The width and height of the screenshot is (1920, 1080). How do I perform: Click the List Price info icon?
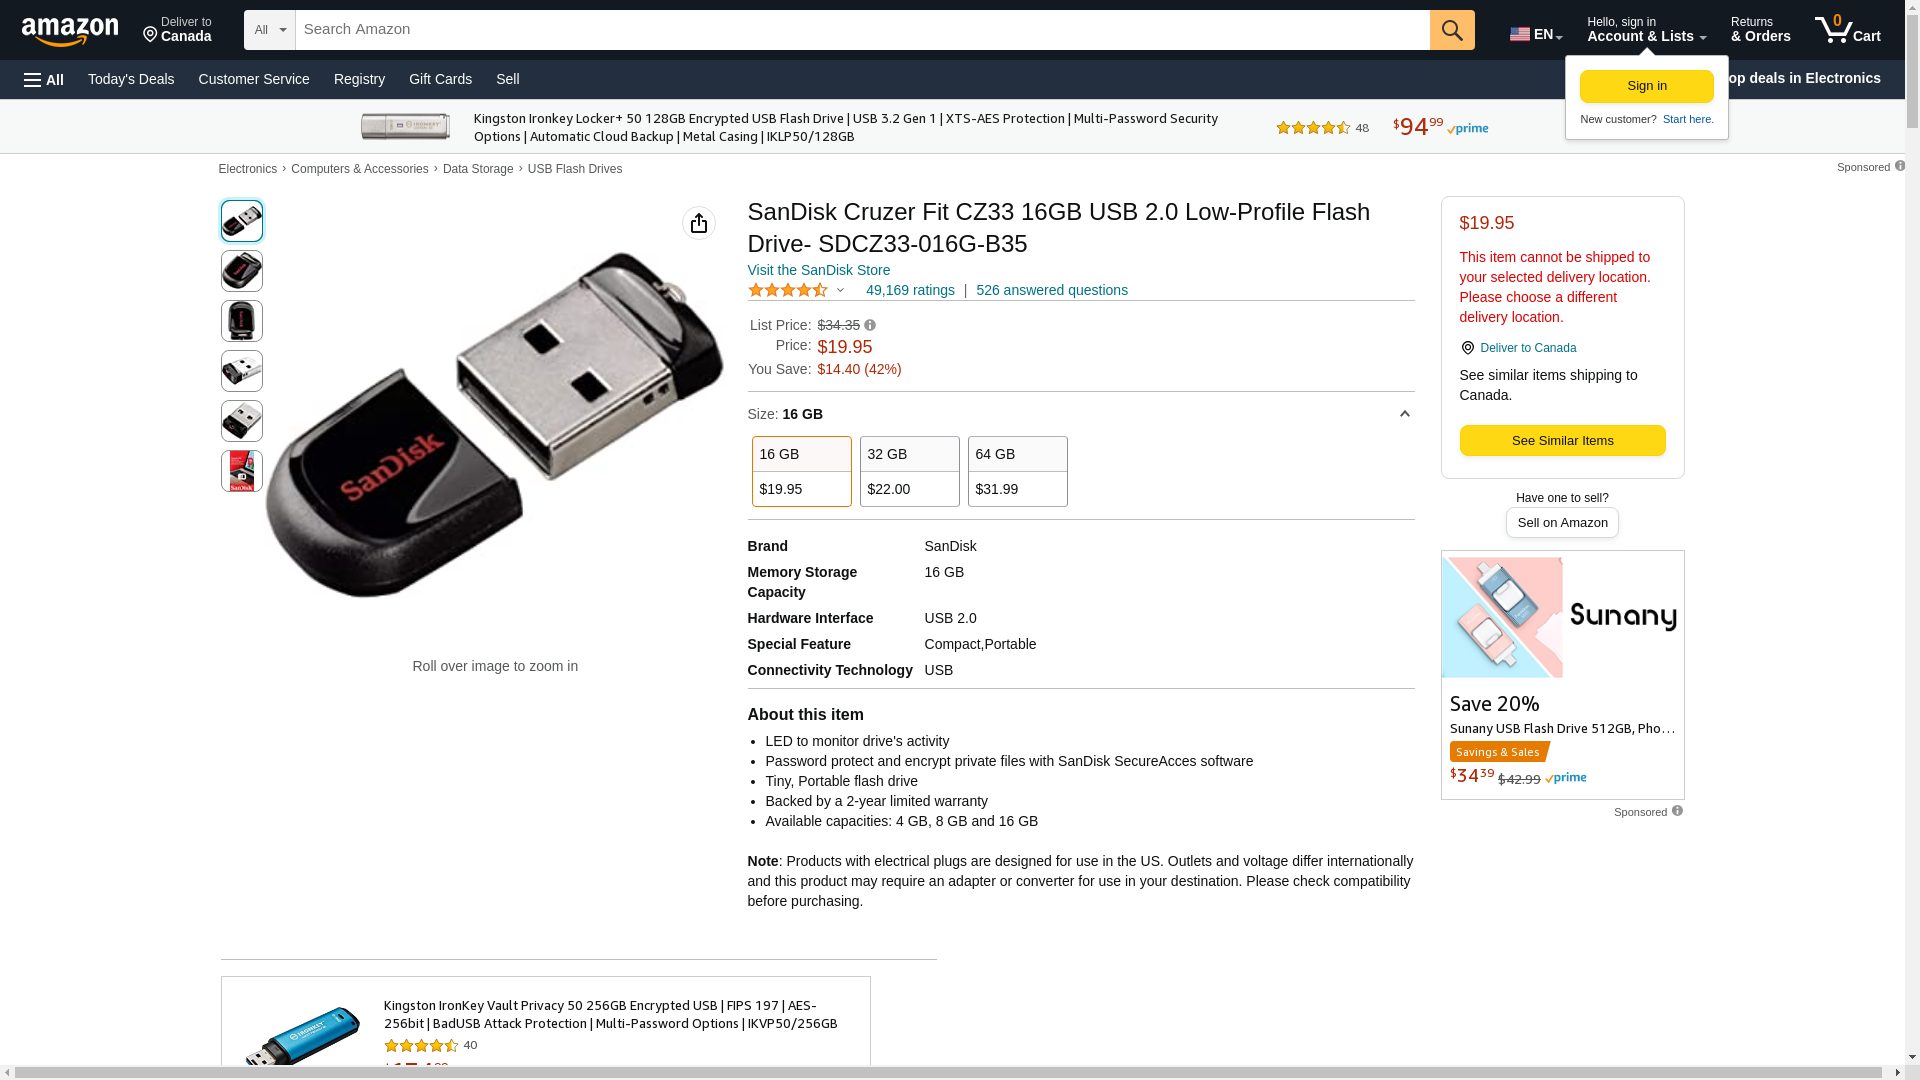(870, 325)
